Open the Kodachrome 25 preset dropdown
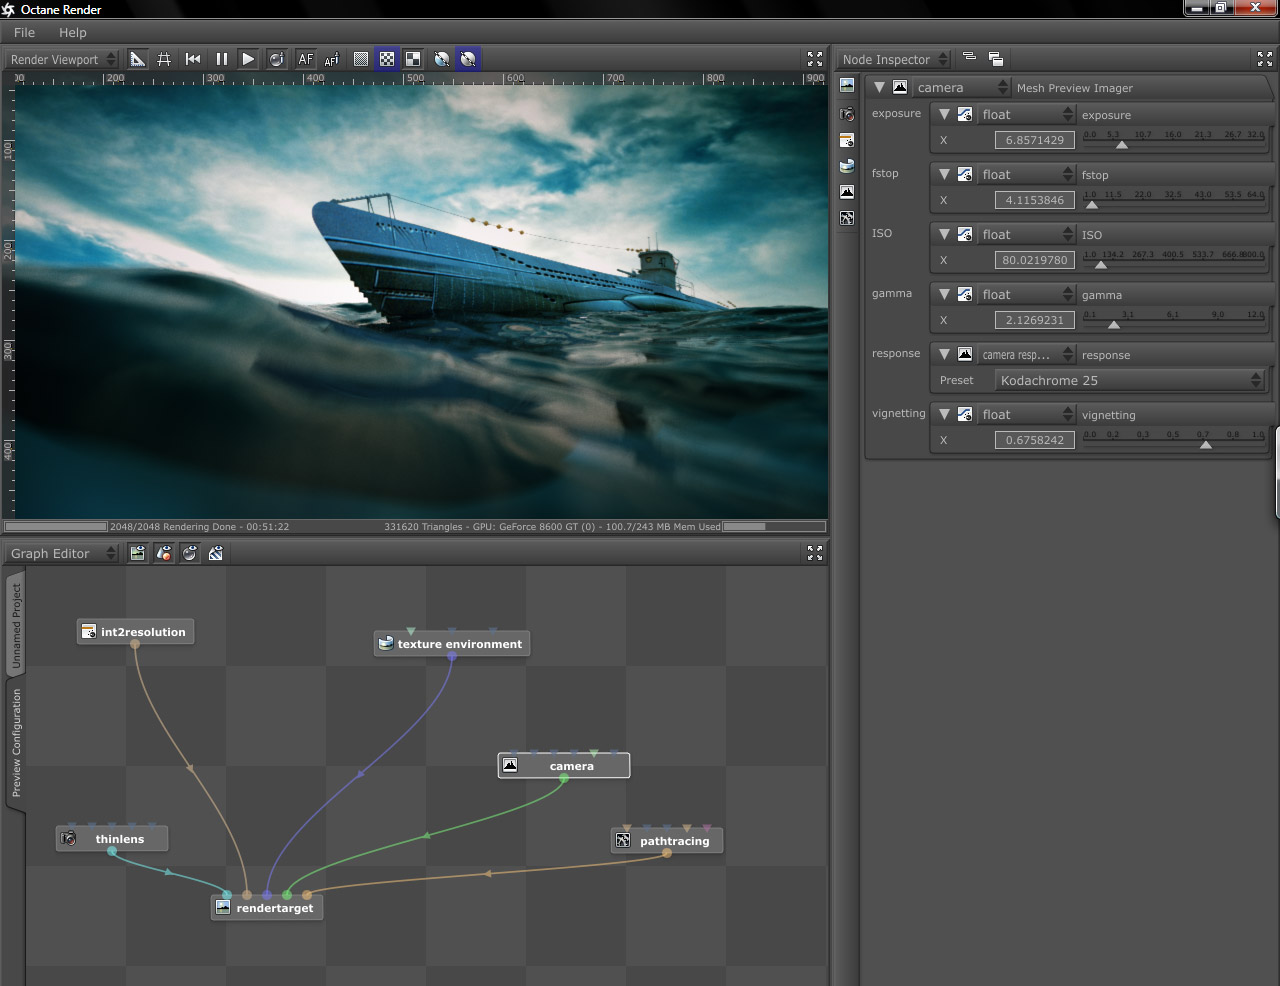Image resolution: width=1280 pixels, height=986 pixels. click(x=1130, y=380)
